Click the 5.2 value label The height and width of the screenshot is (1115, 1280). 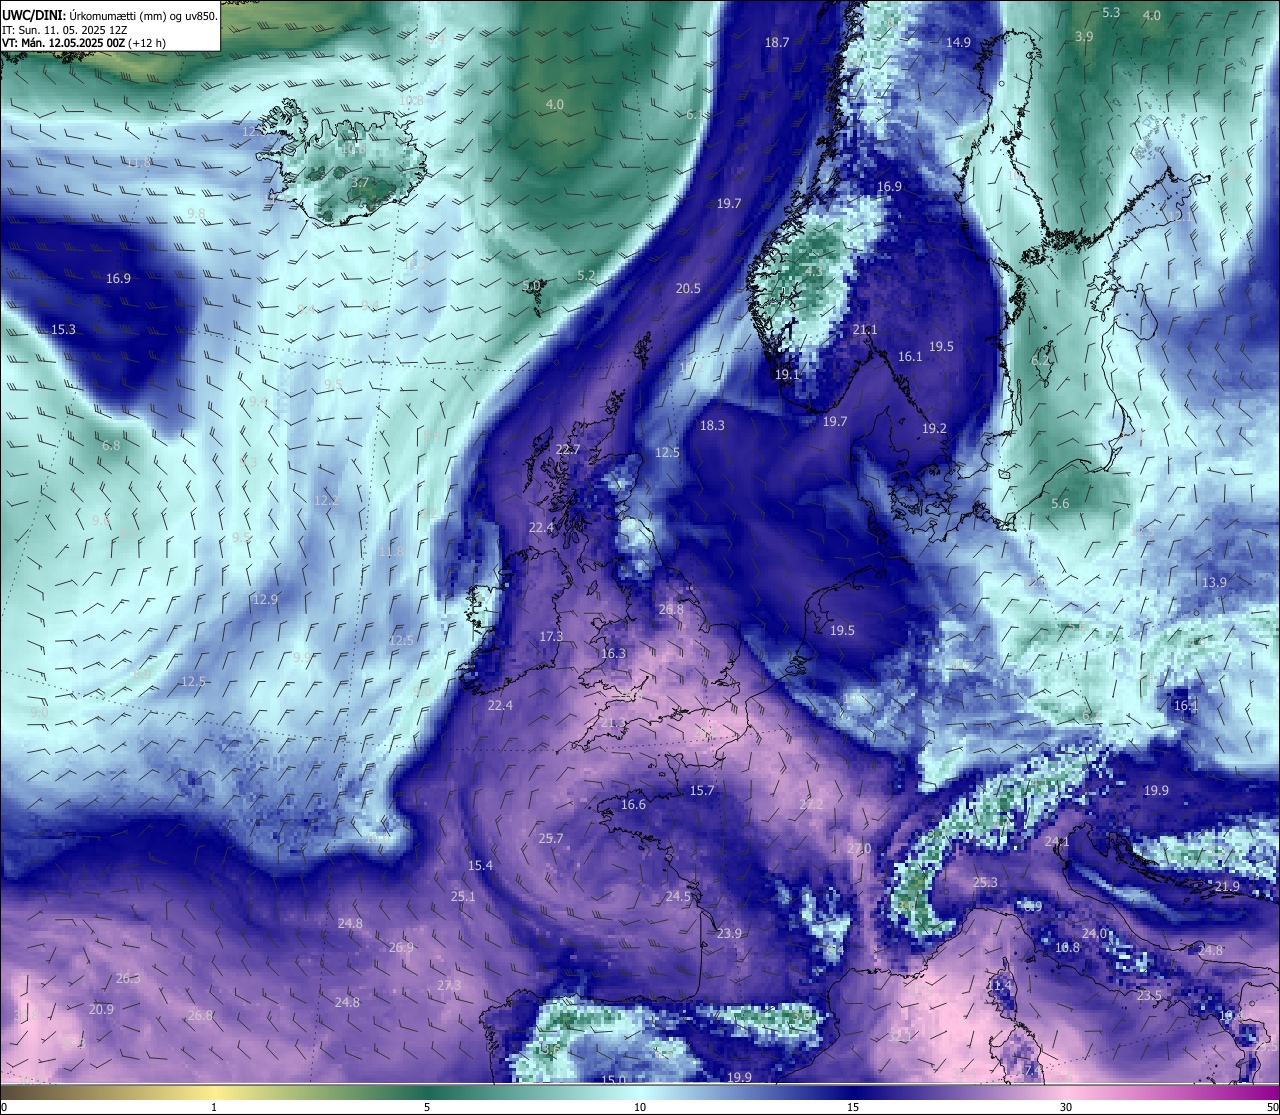586,275
